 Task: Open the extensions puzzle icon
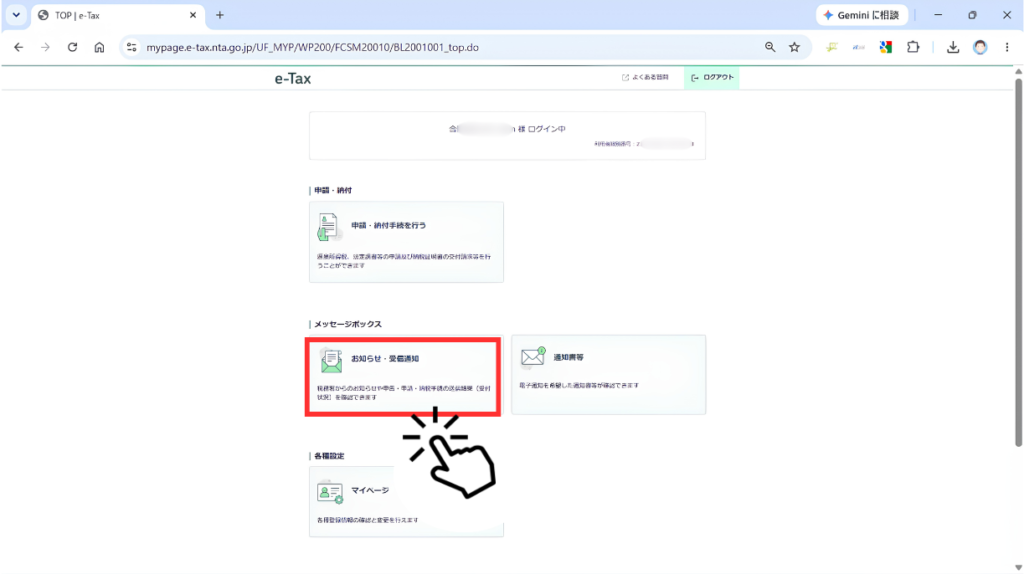point(913,47)
